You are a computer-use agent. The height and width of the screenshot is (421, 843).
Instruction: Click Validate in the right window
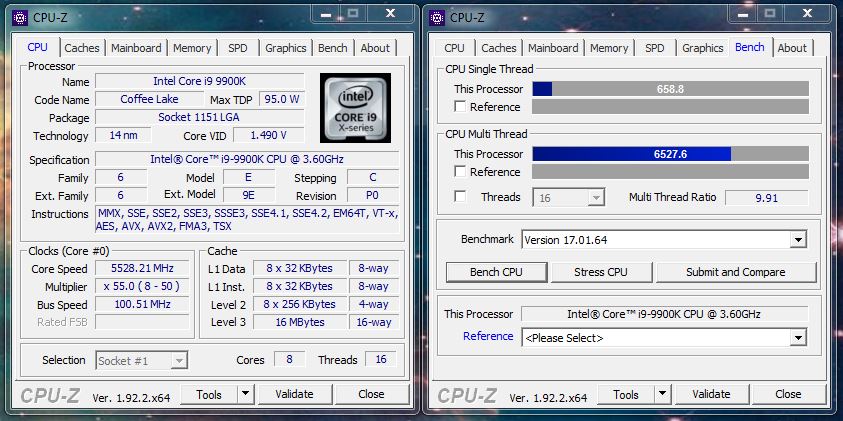click(711, 395)
